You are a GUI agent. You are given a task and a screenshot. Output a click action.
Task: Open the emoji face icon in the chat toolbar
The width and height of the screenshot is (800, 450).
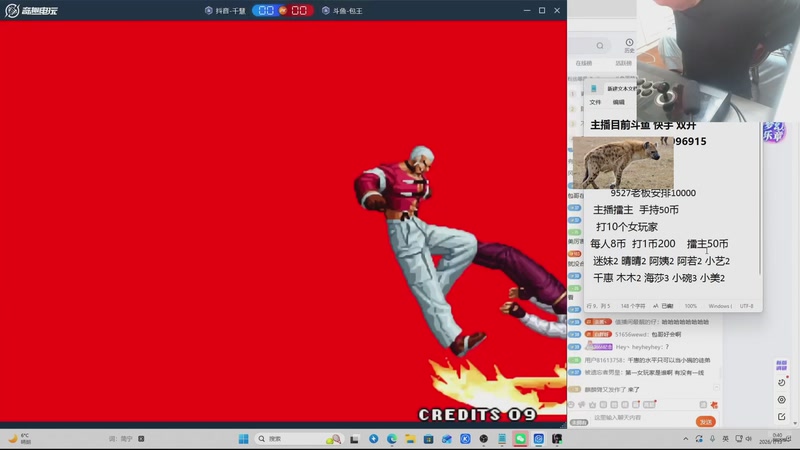click(x=571, y=405)
